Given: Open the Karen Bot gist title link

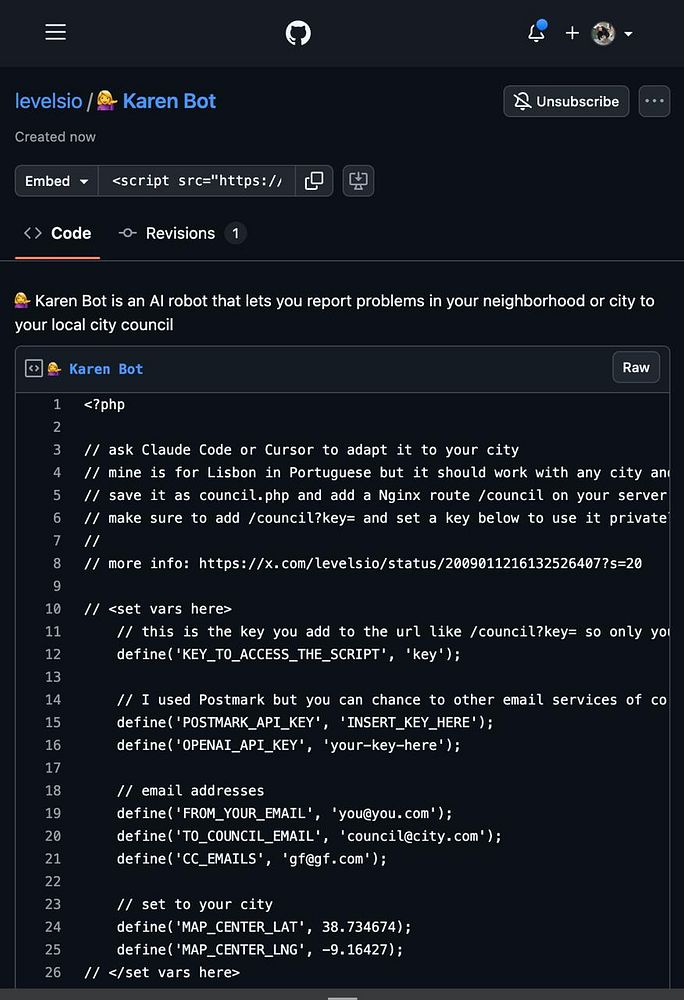Looking at the screenshot, I should pos(168,101).
